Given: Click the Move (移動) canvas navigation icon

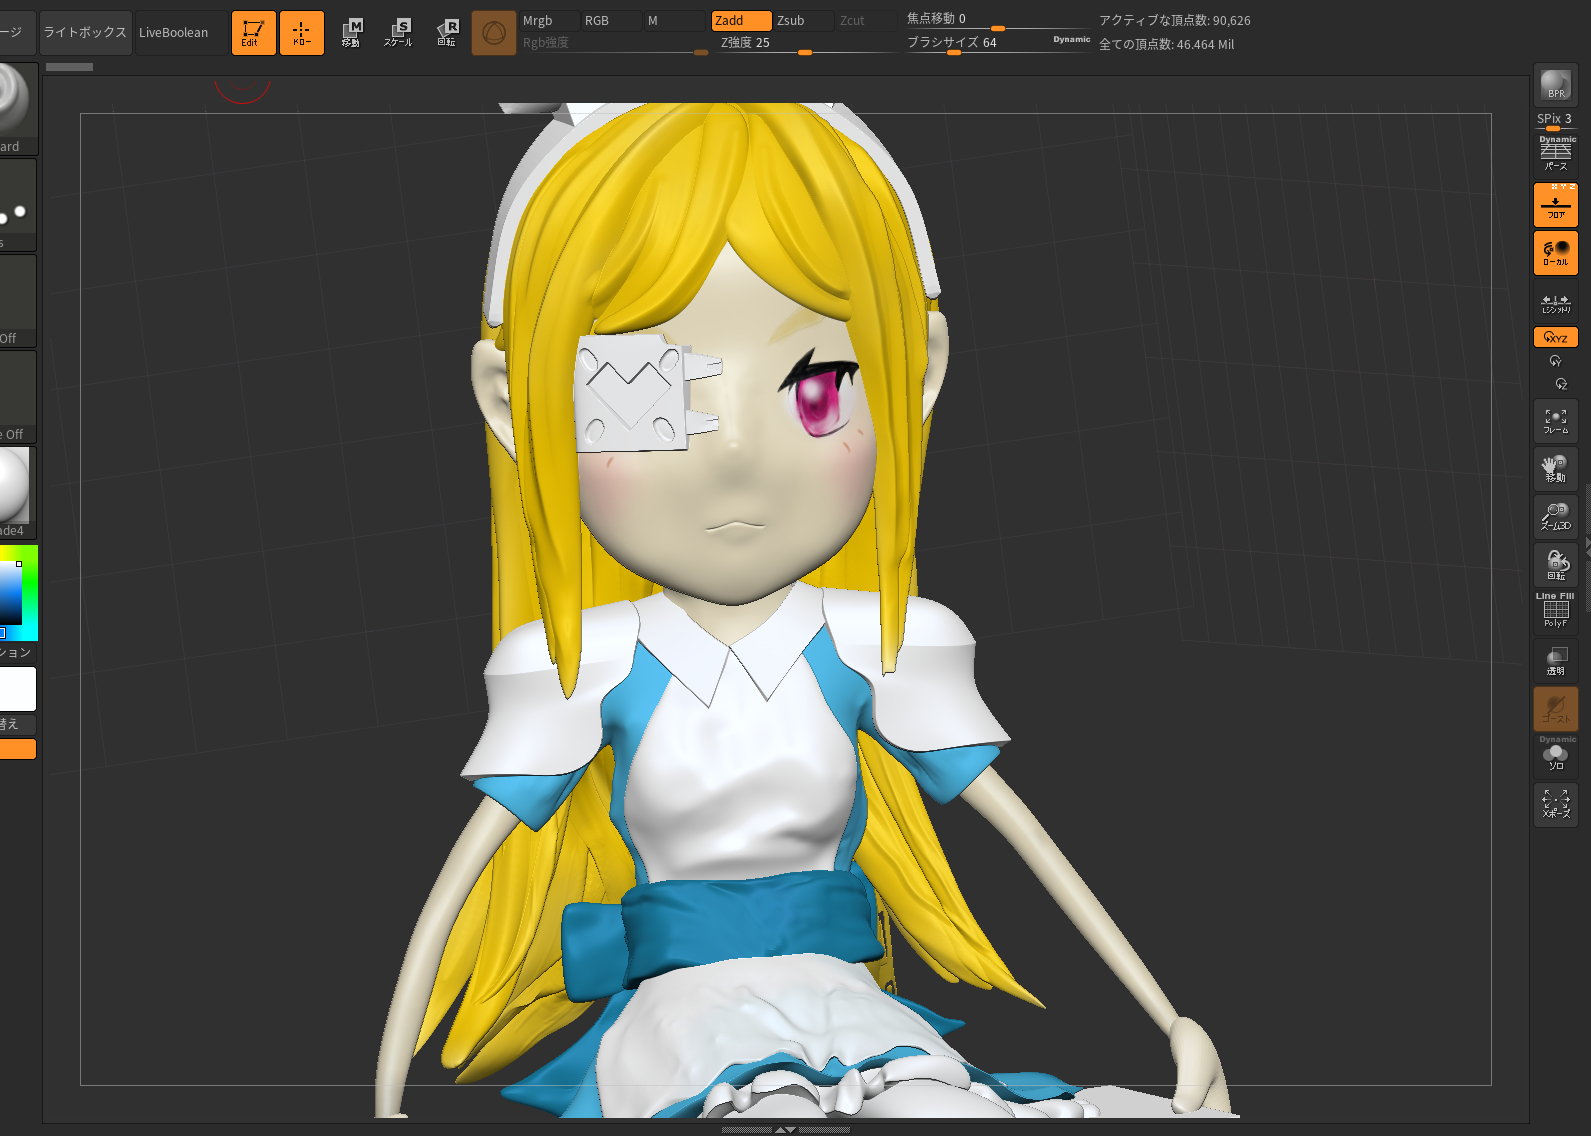Looking at the screenshot, I should (x=1556, y=469).
